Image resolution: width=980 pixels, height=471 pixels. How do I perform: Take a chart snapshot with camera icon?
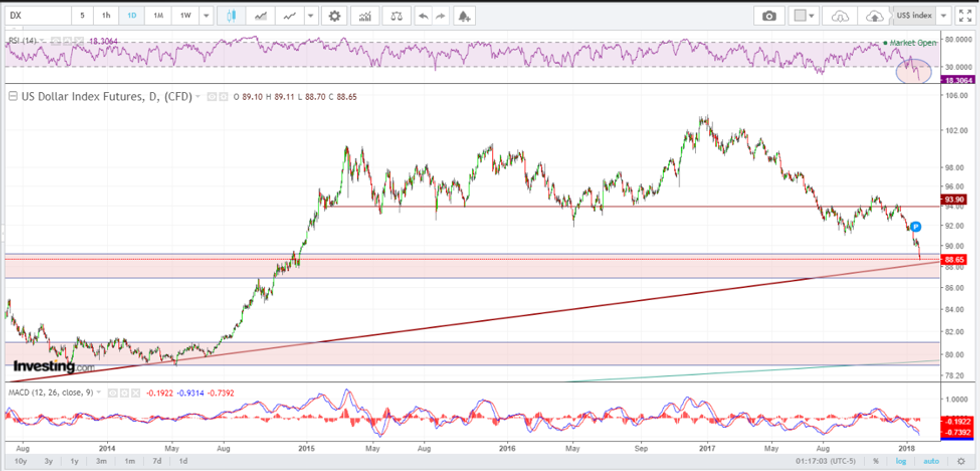click(x=769, y=16)
